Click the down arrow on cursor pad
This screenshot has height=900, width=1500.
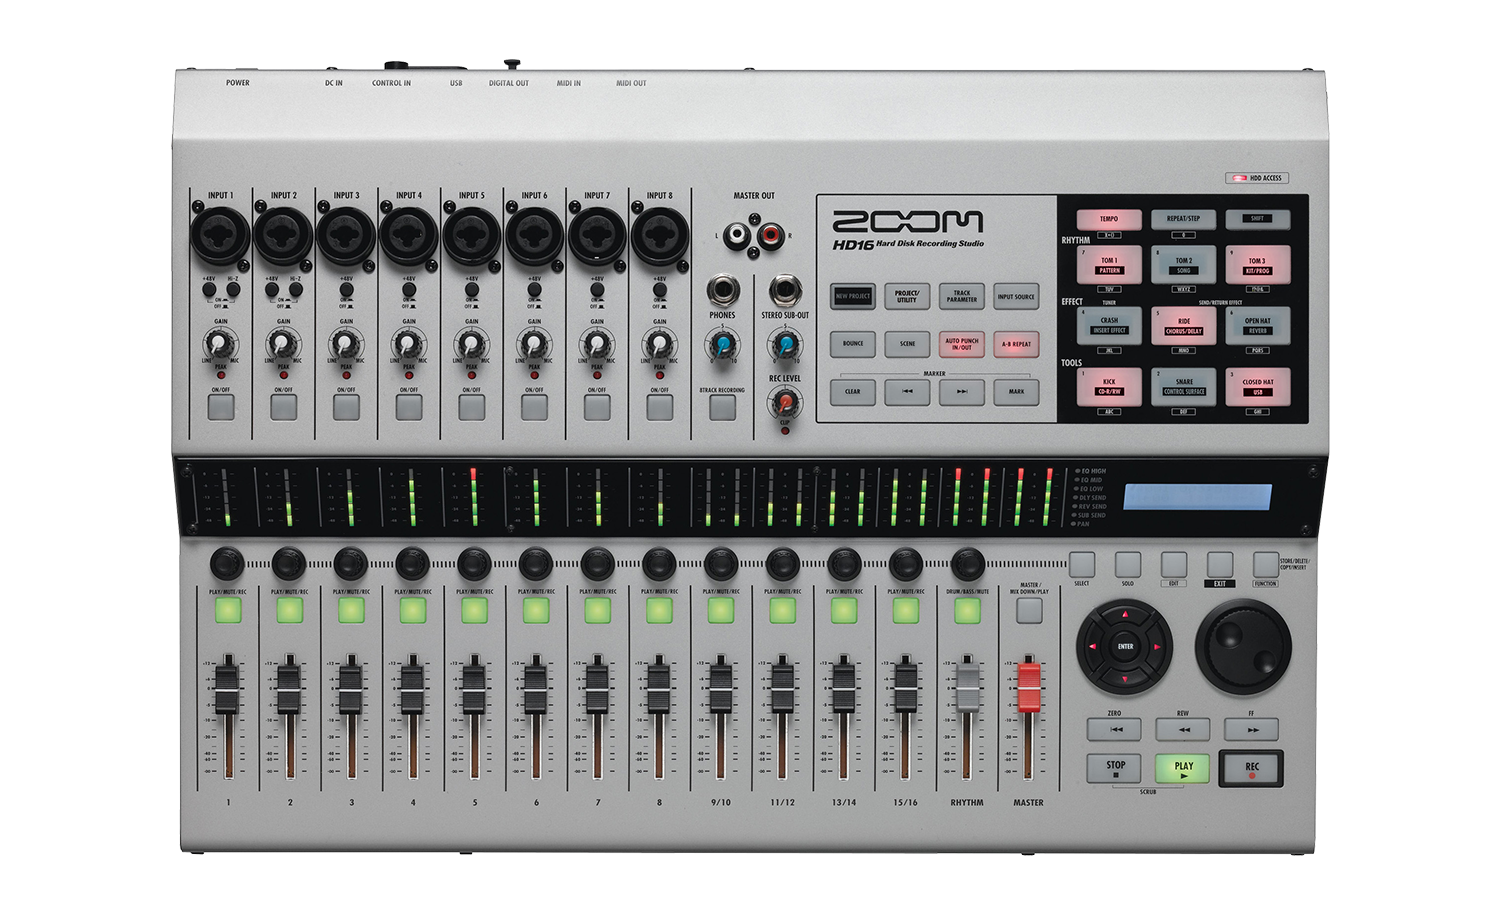coord(1125,679)
